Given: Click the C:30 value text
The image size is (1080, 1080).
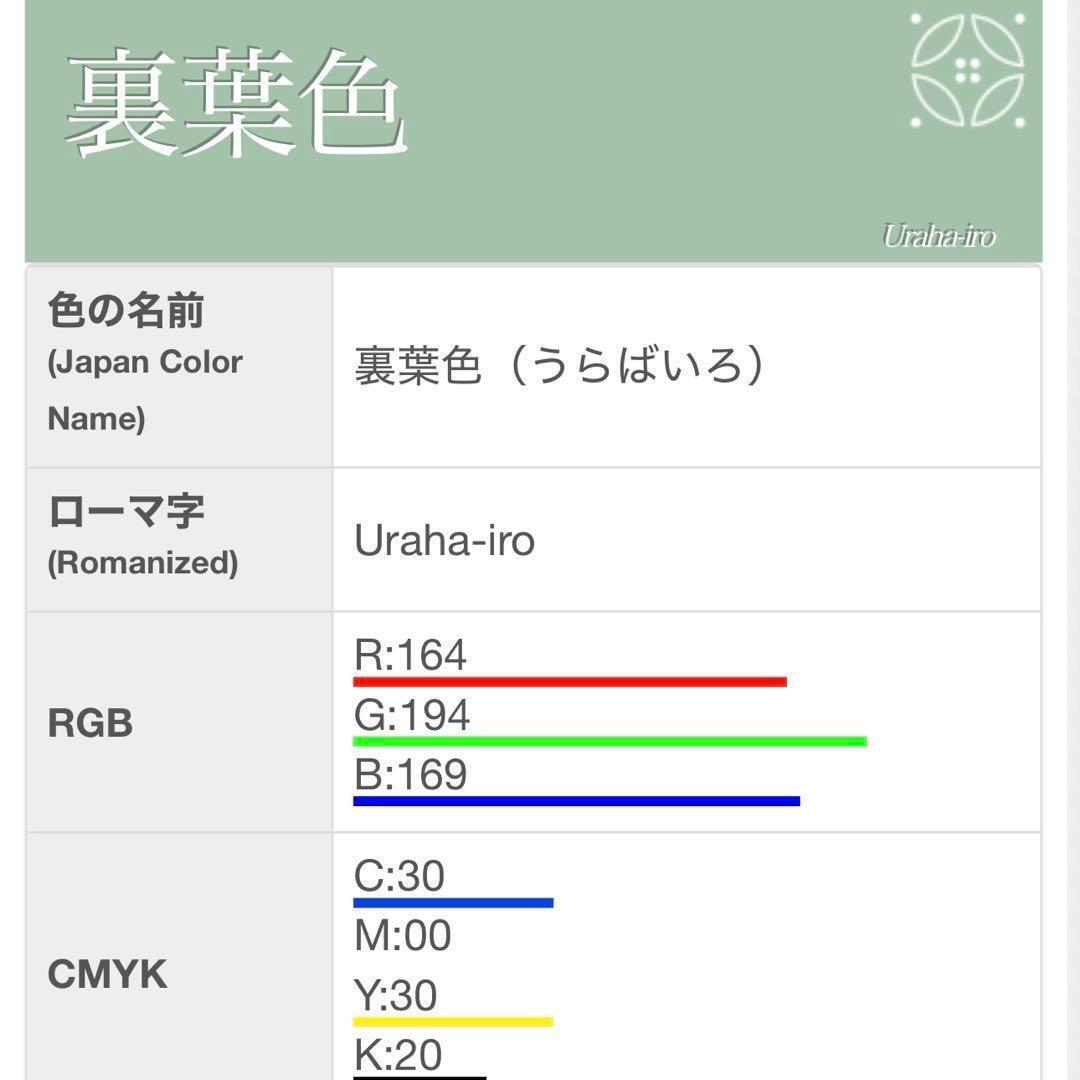Looking at the screenshot, I should [399, 876].
